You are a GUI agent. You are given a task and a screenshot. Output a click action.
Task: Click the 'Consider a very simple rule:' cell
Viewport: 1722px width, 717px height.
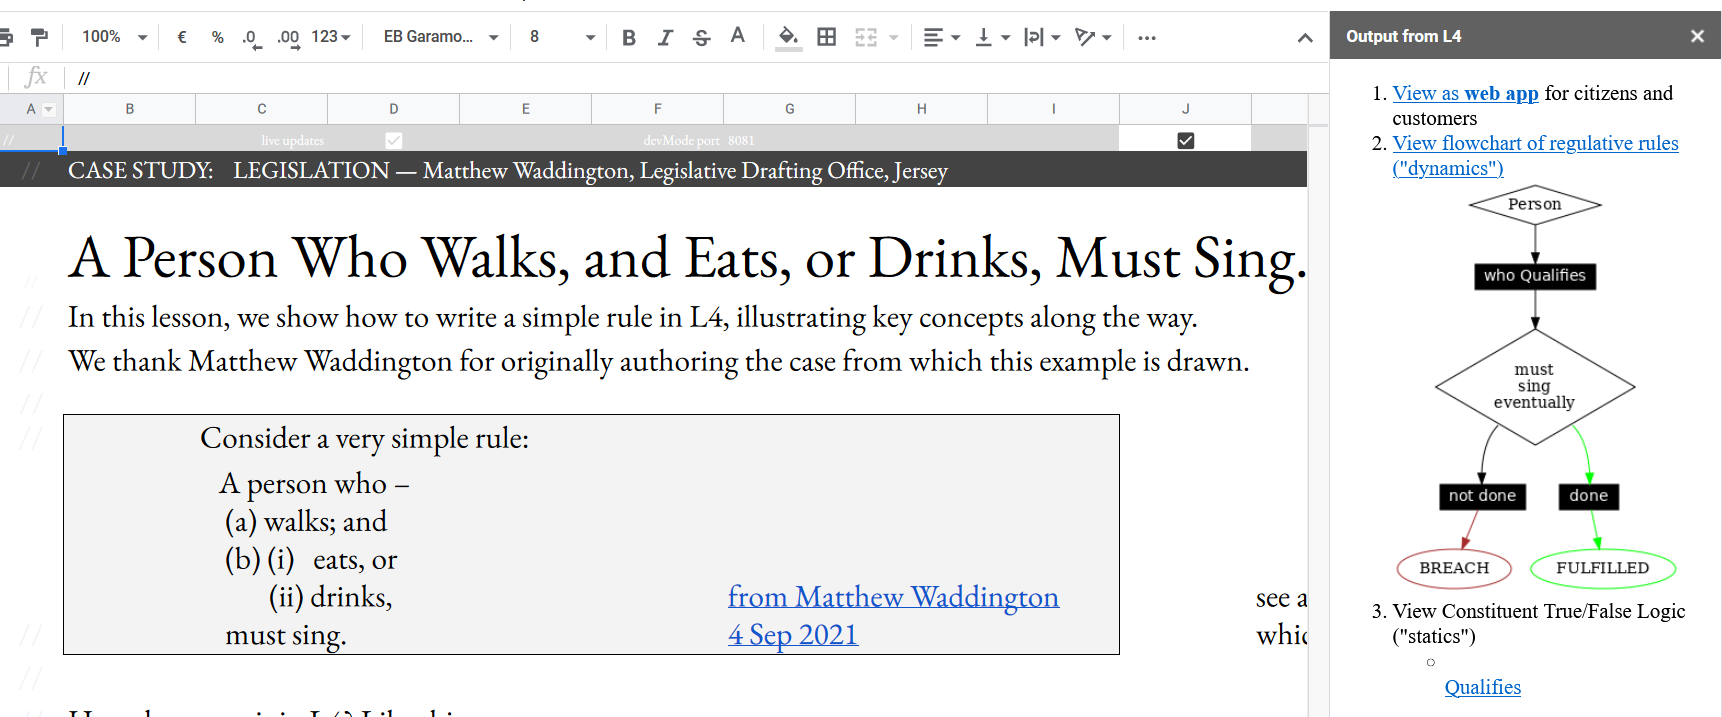pos(364,438)
